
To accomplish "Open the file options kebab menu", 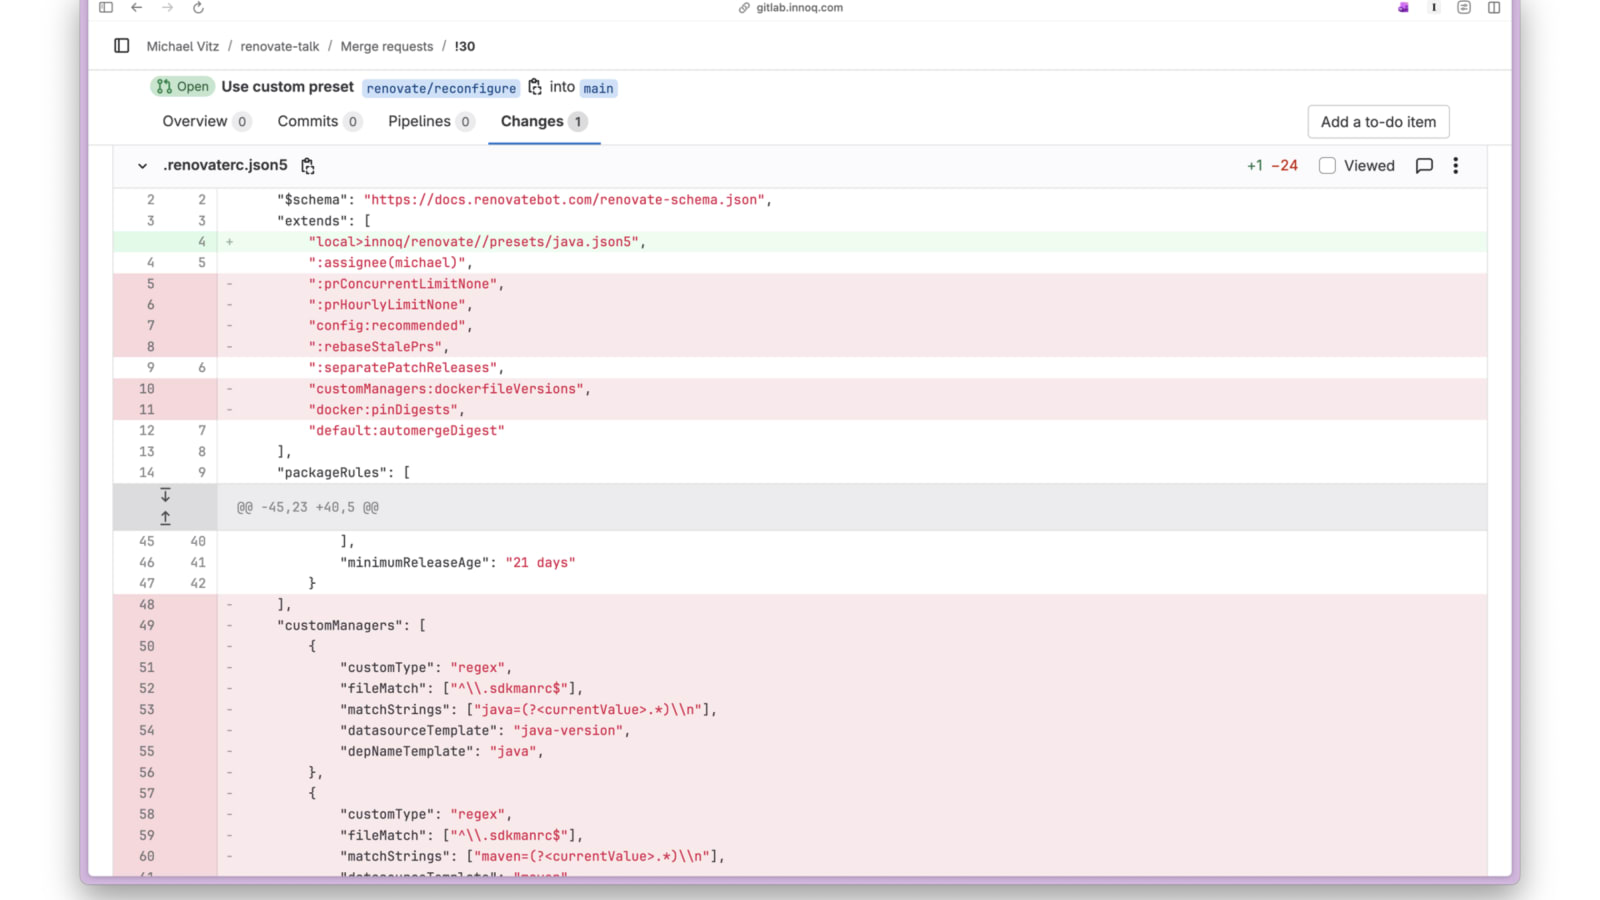I will (x=1456, y=166).
